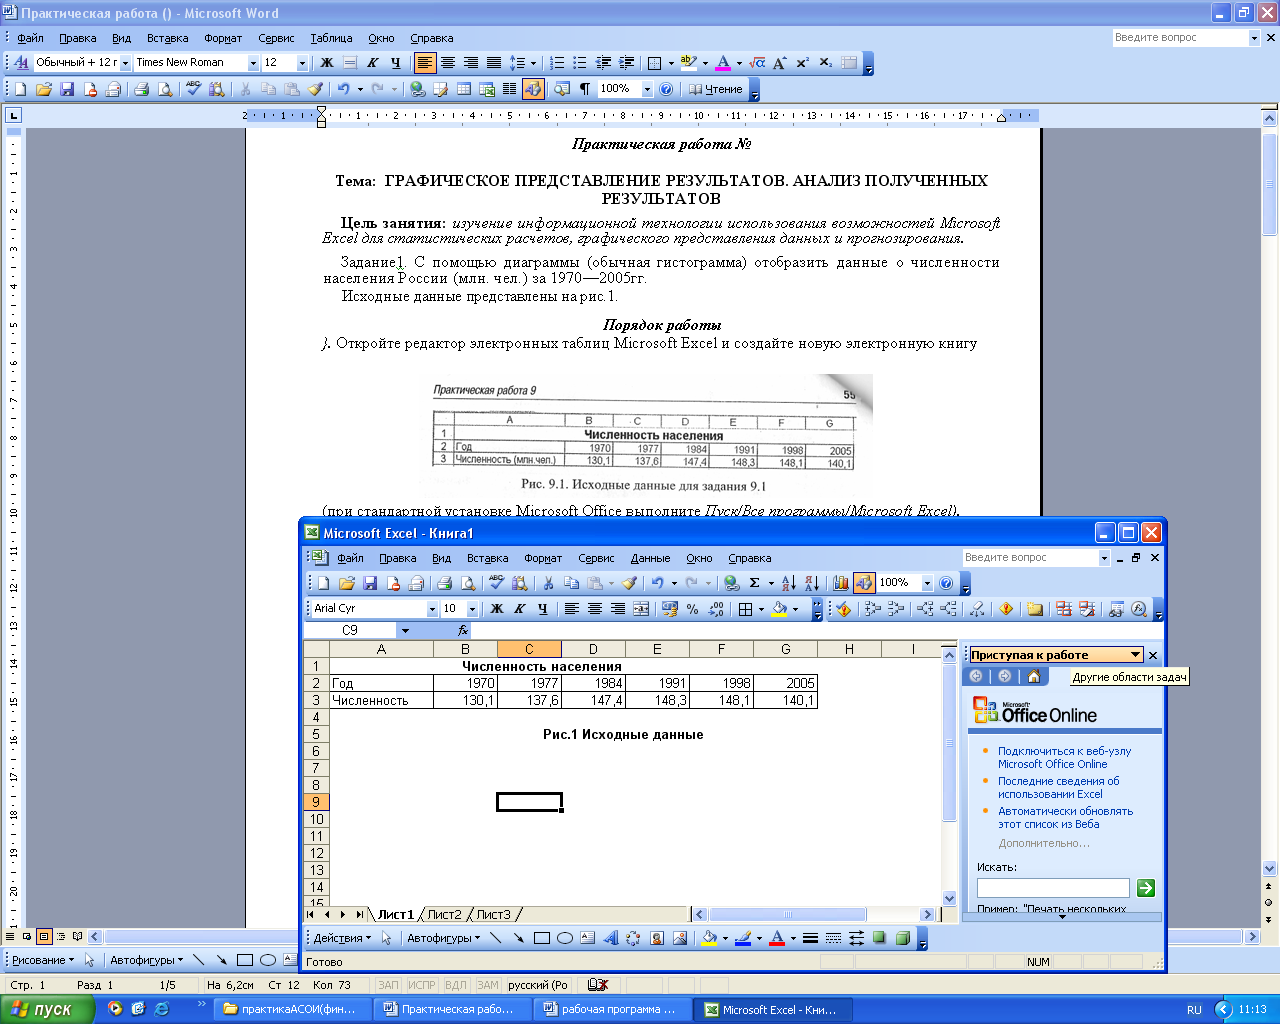Click Excel cell B3 with value 130,1
The image size is (1280, 1024).
[x=465, y=700]
